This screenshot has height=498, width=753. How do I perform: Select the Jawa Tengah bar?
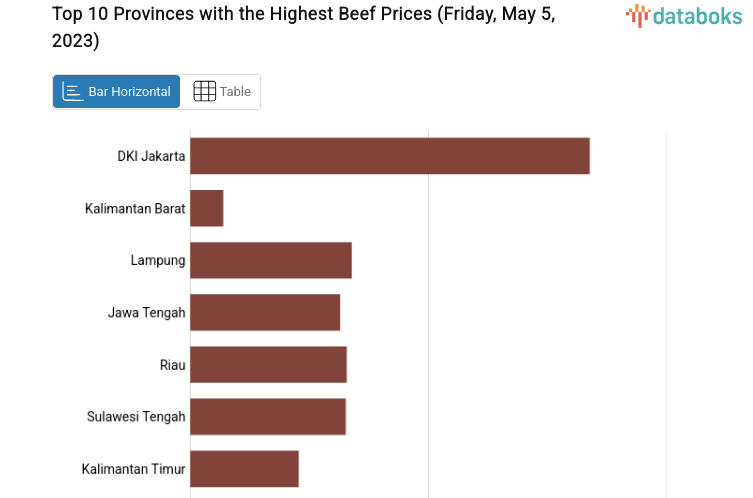[x=265, y=312]
